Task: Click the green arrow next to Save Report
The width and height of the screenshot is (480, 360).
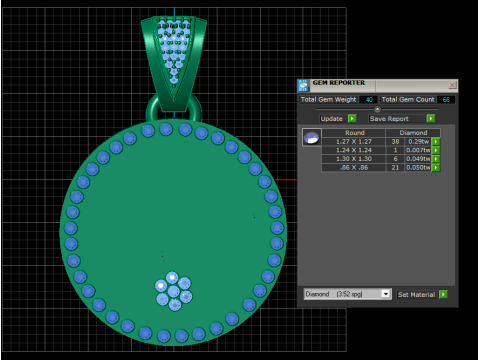Action: 431,118
